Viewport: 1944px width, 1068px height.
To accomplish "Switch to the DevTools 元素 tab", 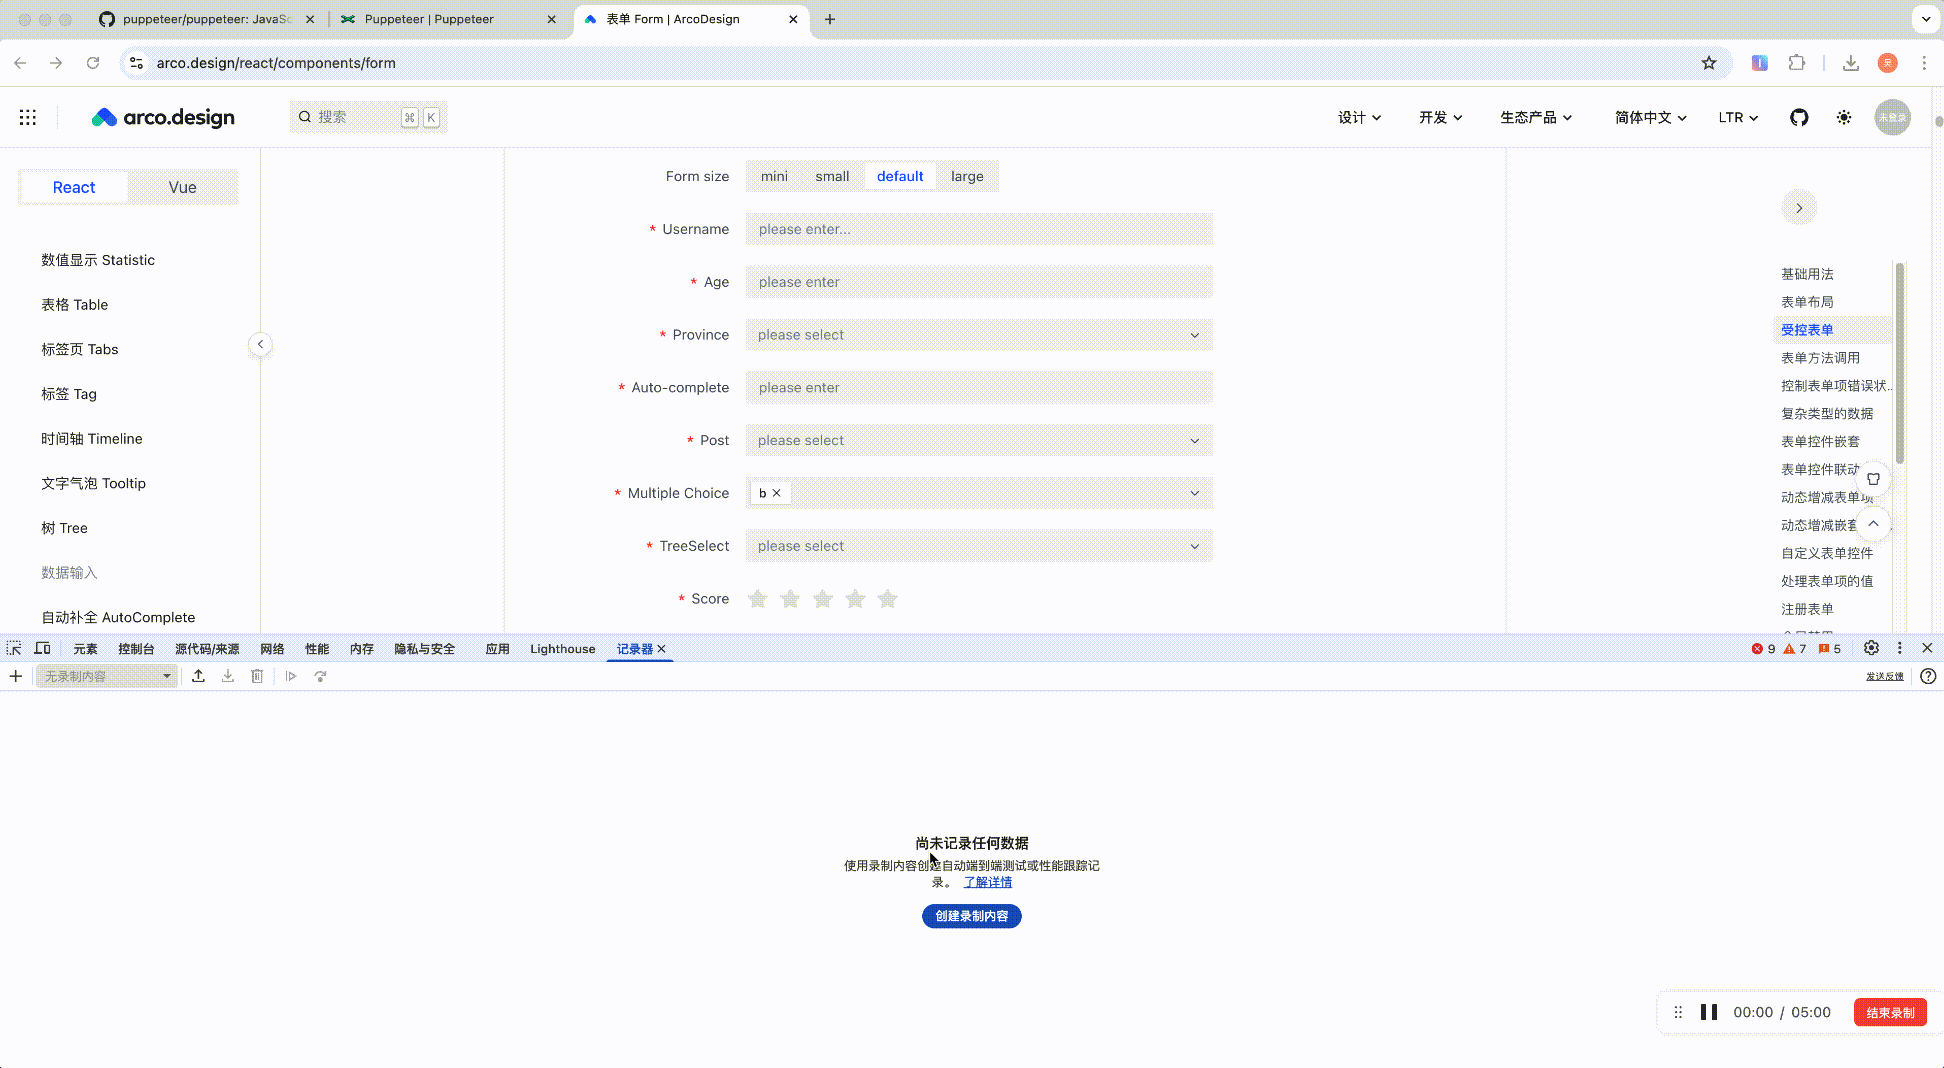I will click(85, 649).
